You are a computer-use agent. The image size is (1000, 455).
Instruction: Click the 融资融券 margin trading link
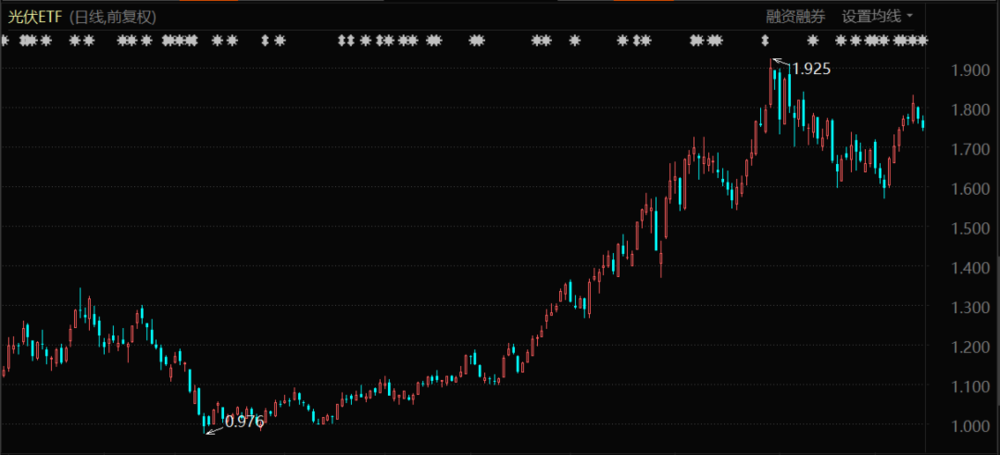click(x=796, y=16)
